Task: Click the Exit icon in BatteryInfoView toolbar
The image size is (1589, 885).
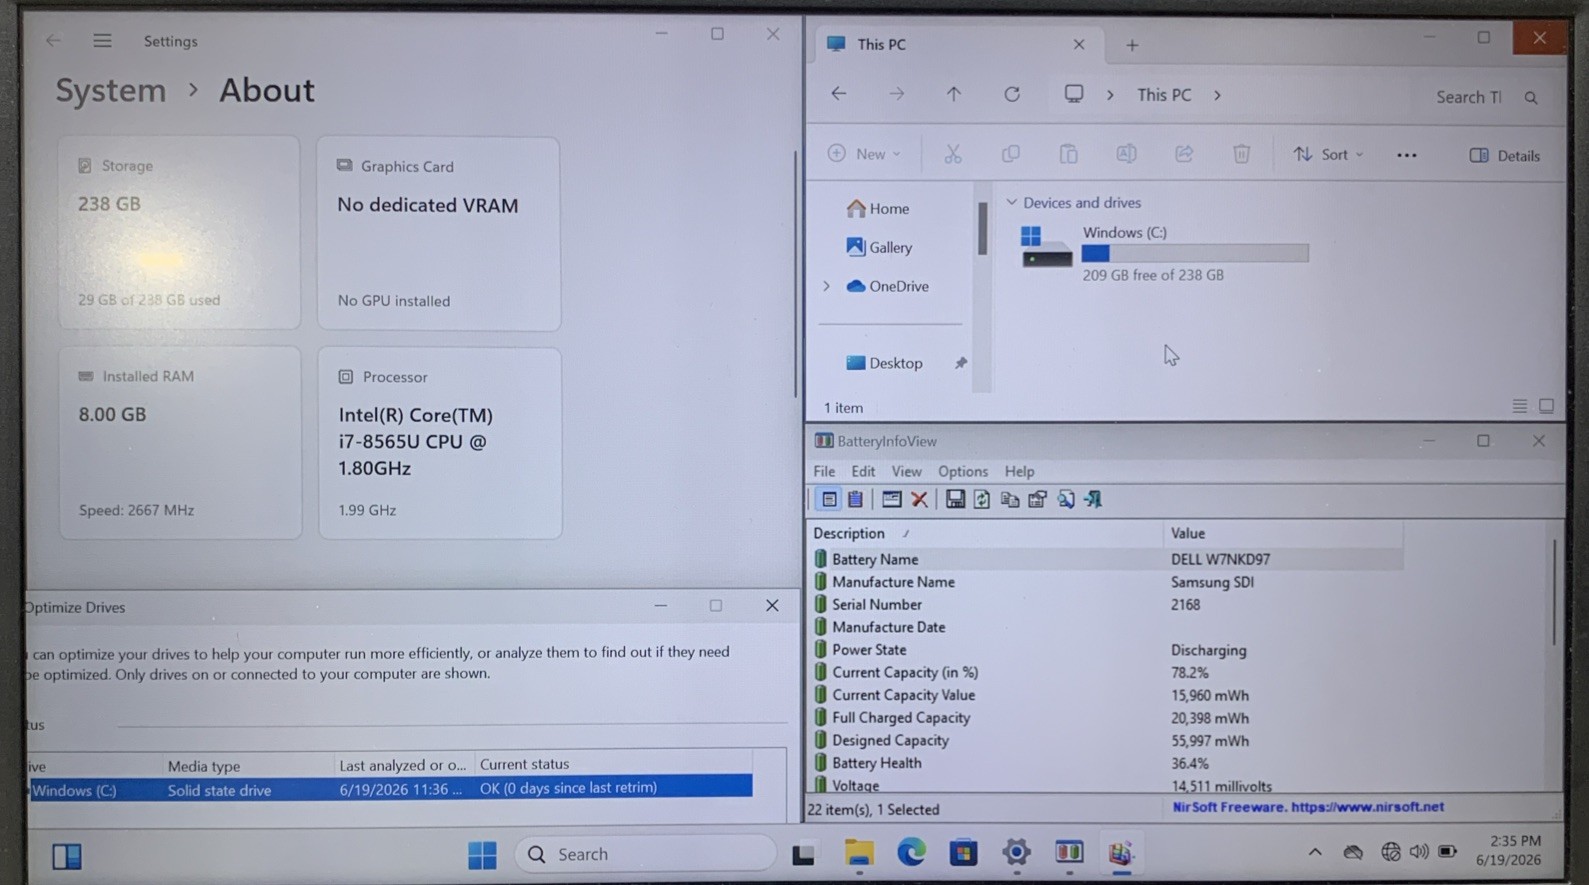Action: tap(1093, 499)
